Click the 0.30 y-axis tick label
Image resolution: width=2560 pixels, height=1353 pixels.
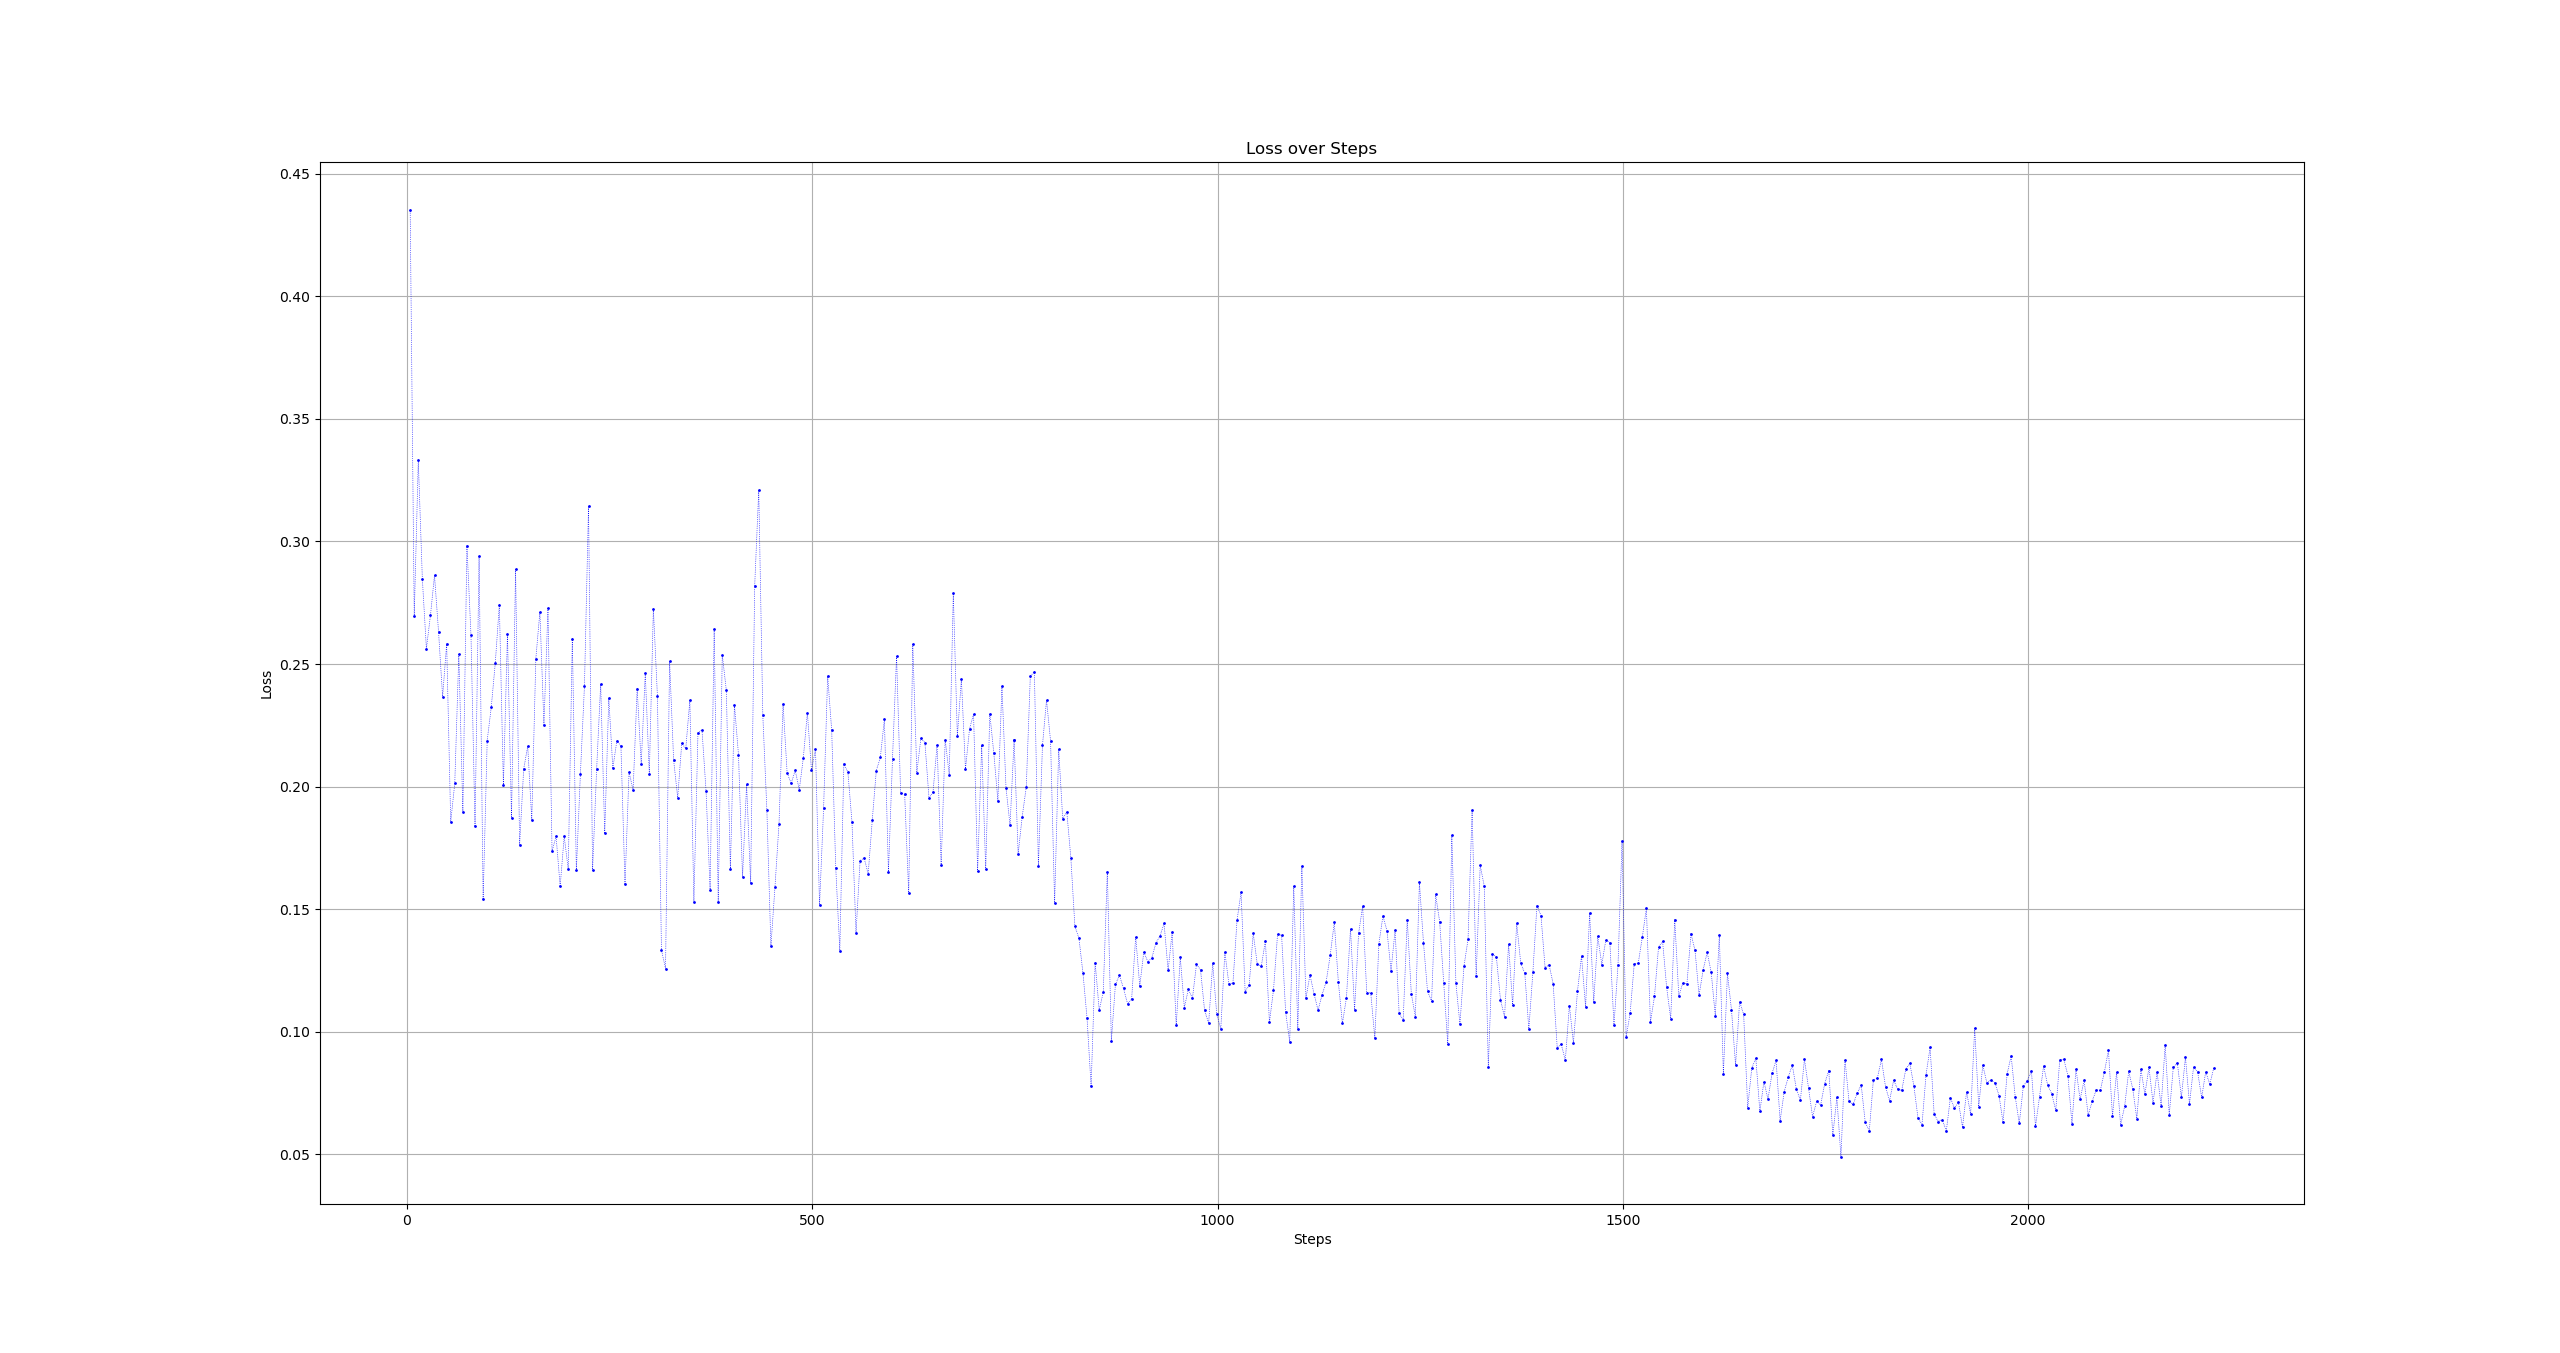point(294,542)
